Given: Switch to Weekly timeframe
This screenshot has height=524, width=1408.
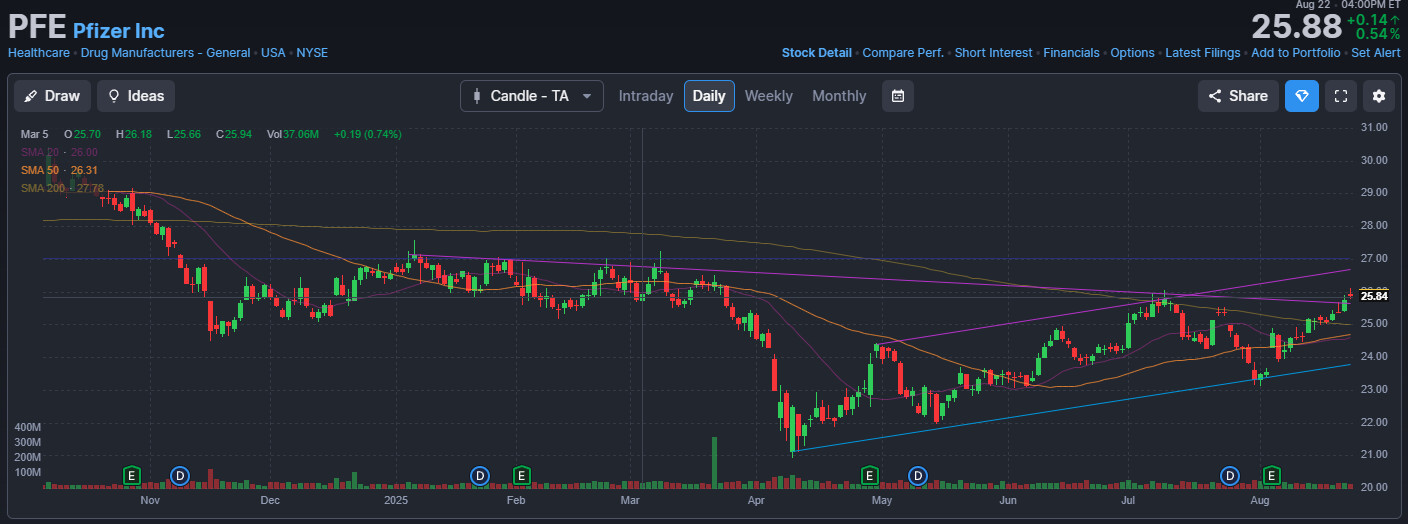Looking at the screenshot, I should pyautogui.click(x=768, y=96).
